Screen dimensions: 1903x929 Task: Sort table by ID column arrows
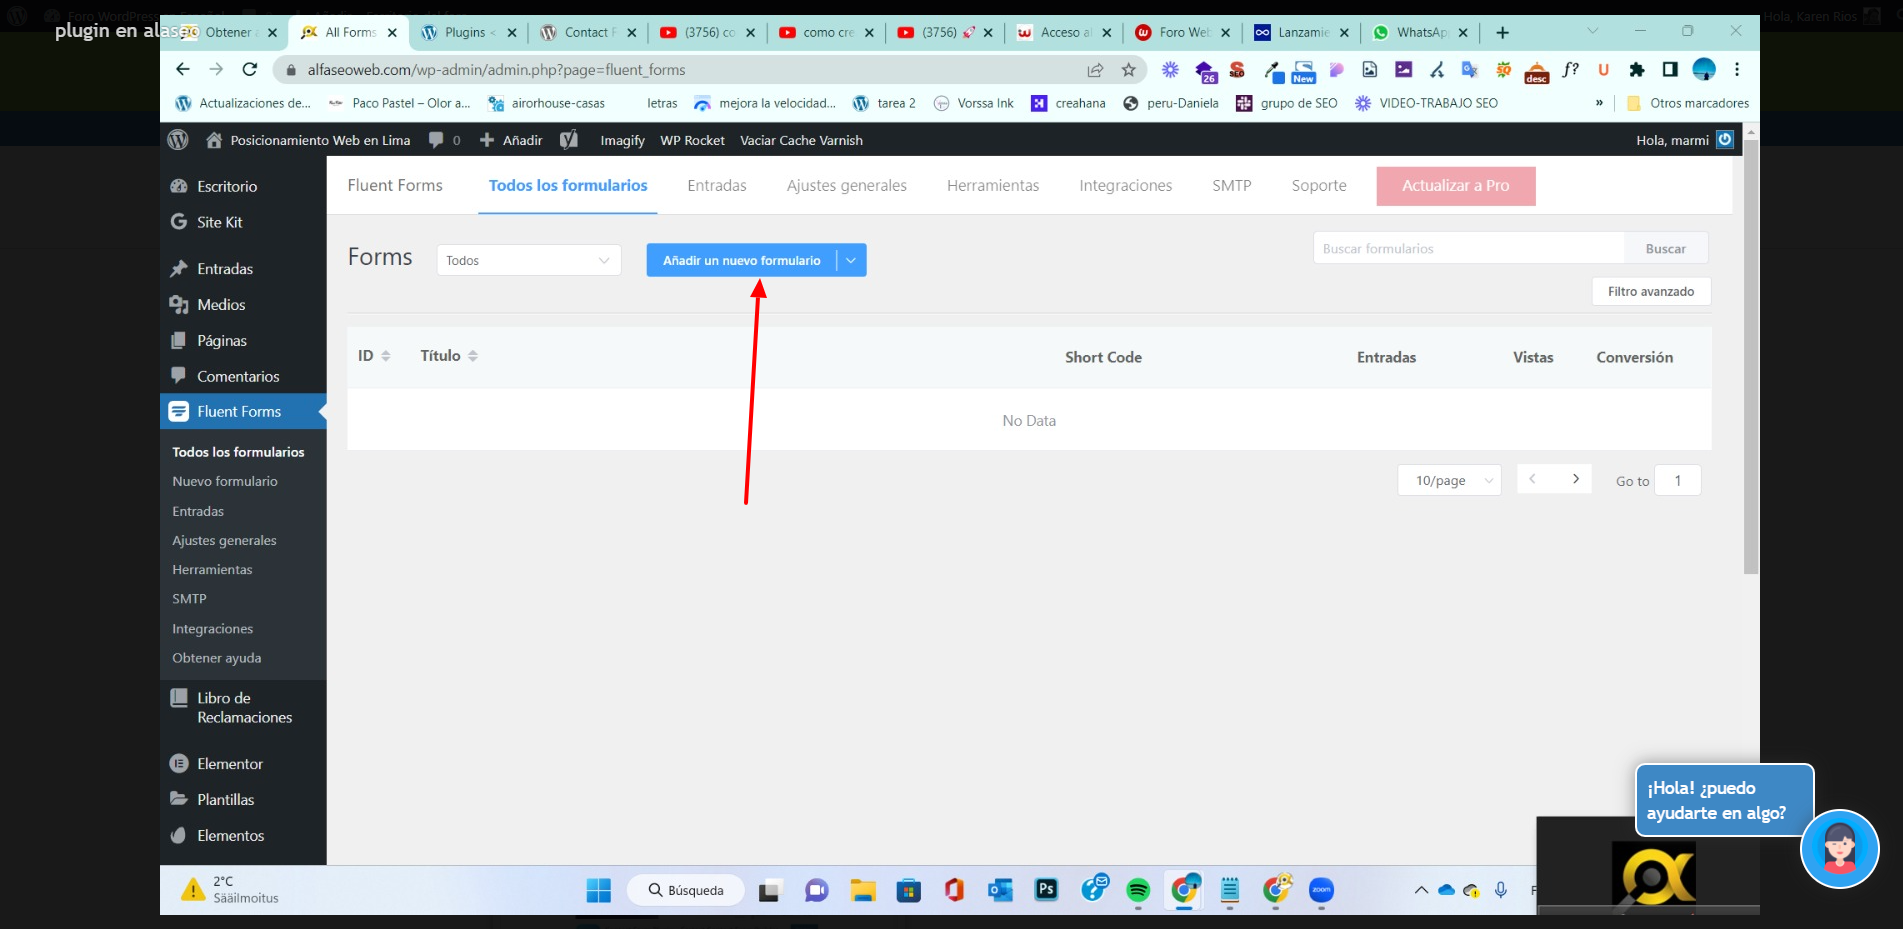386,356
